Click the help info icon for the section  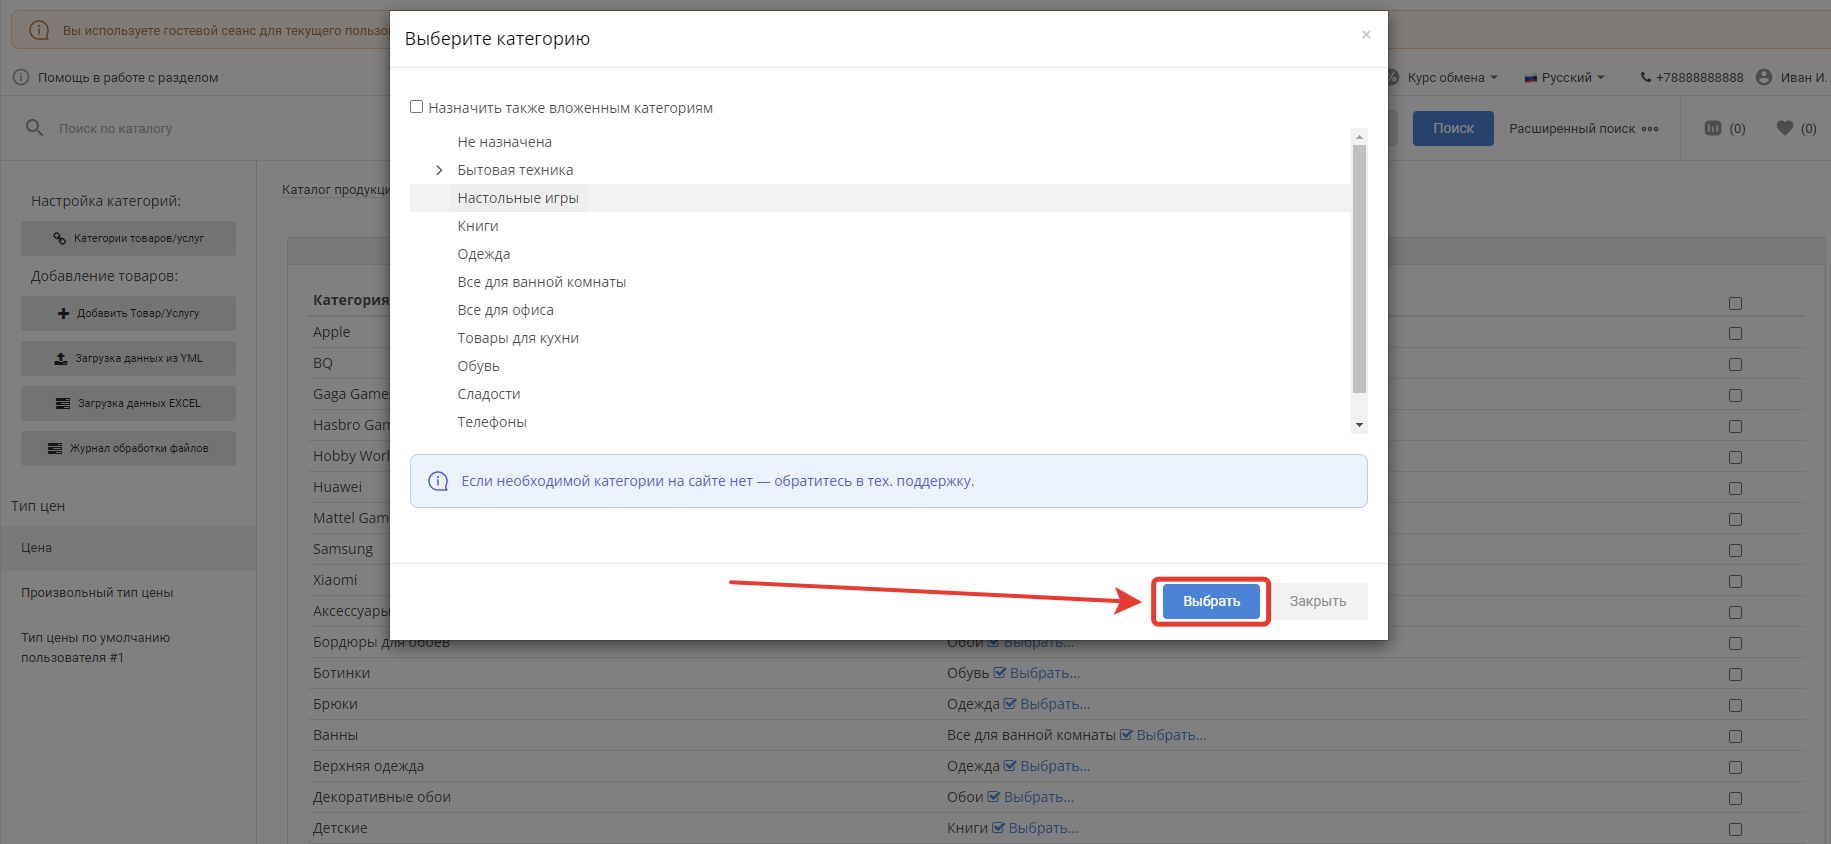(21, 77)
